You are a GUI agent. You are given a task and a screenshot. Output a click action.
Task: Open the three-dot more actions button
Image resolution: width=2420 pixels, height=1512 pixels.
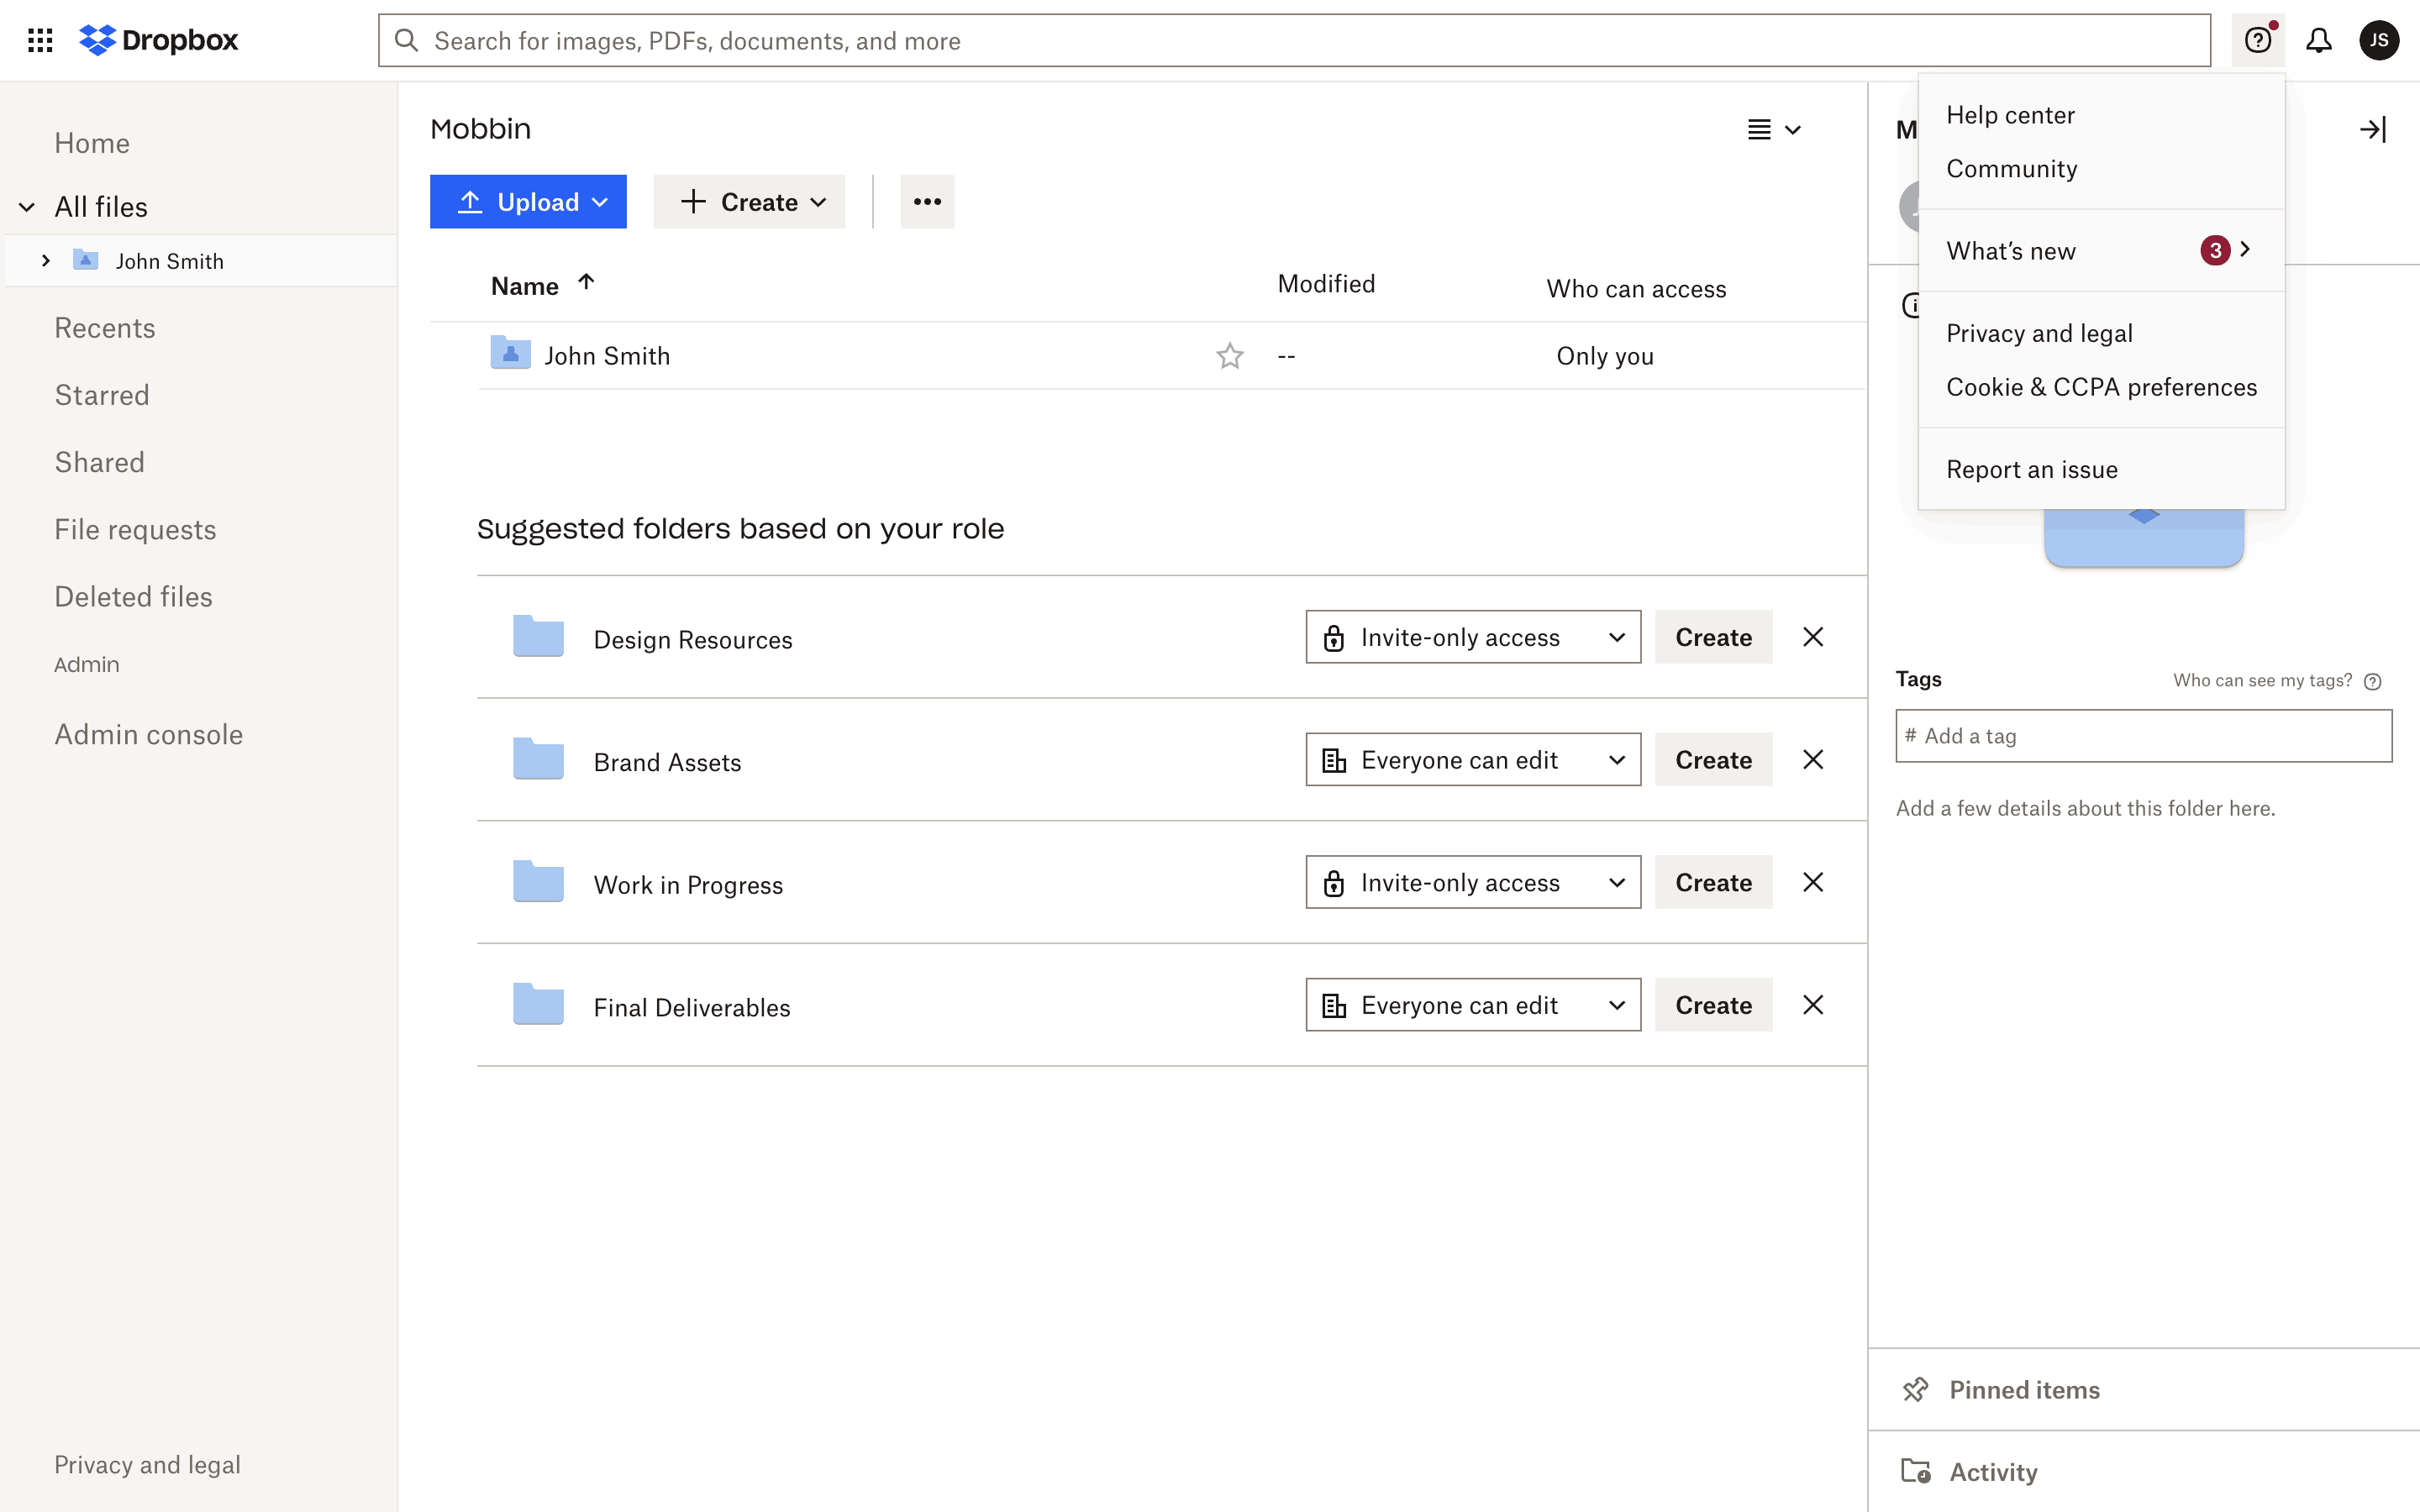tap(926, 202)
